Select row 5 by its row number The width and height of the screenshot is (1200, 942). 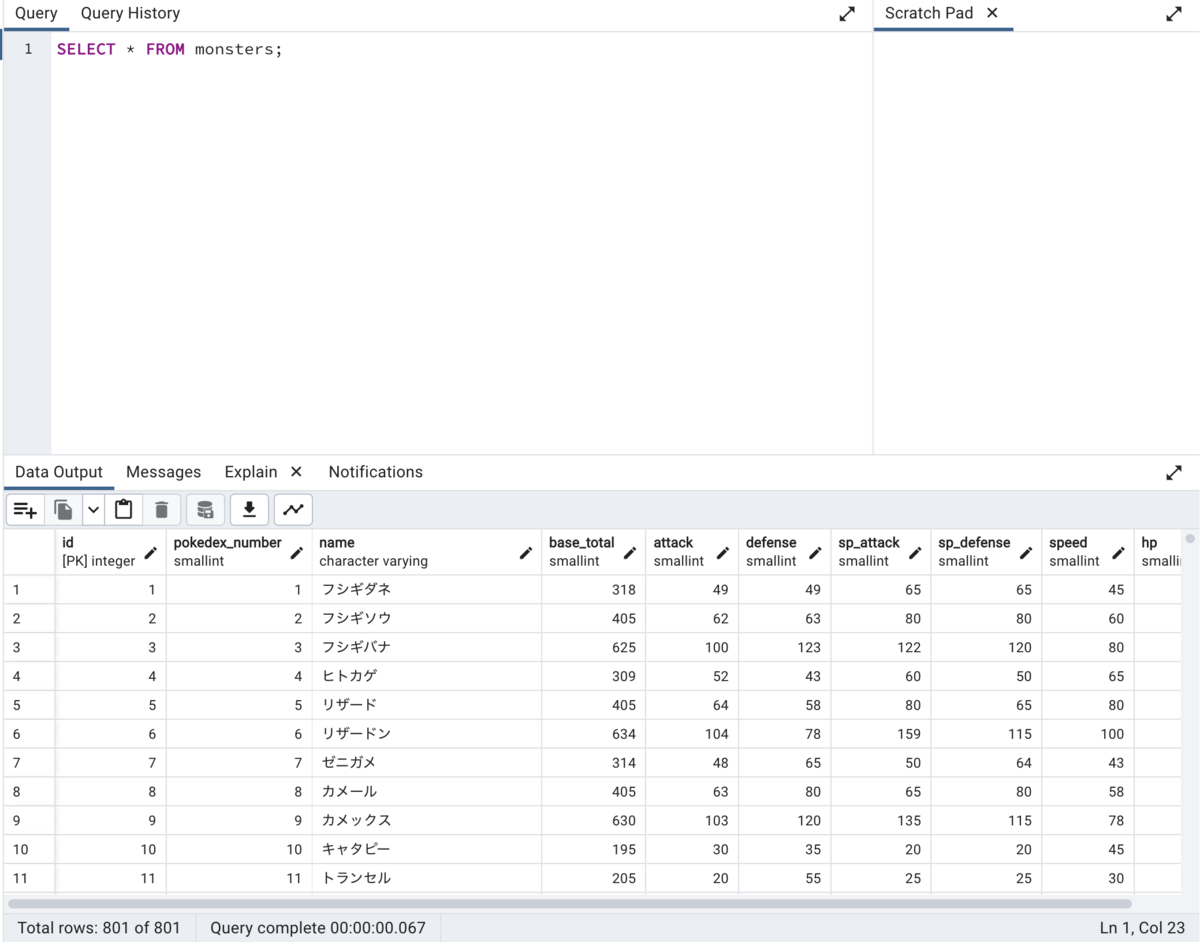(28, 705)
